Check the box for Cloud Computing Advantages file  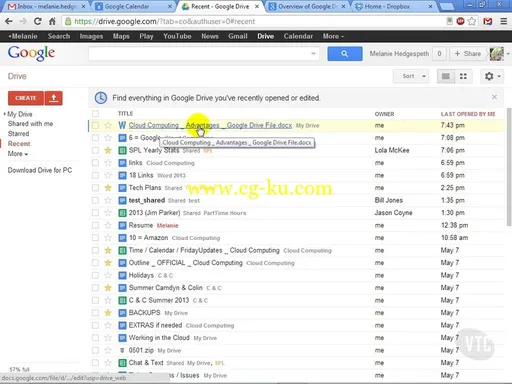pyautogui.click(x=95, y=125)
